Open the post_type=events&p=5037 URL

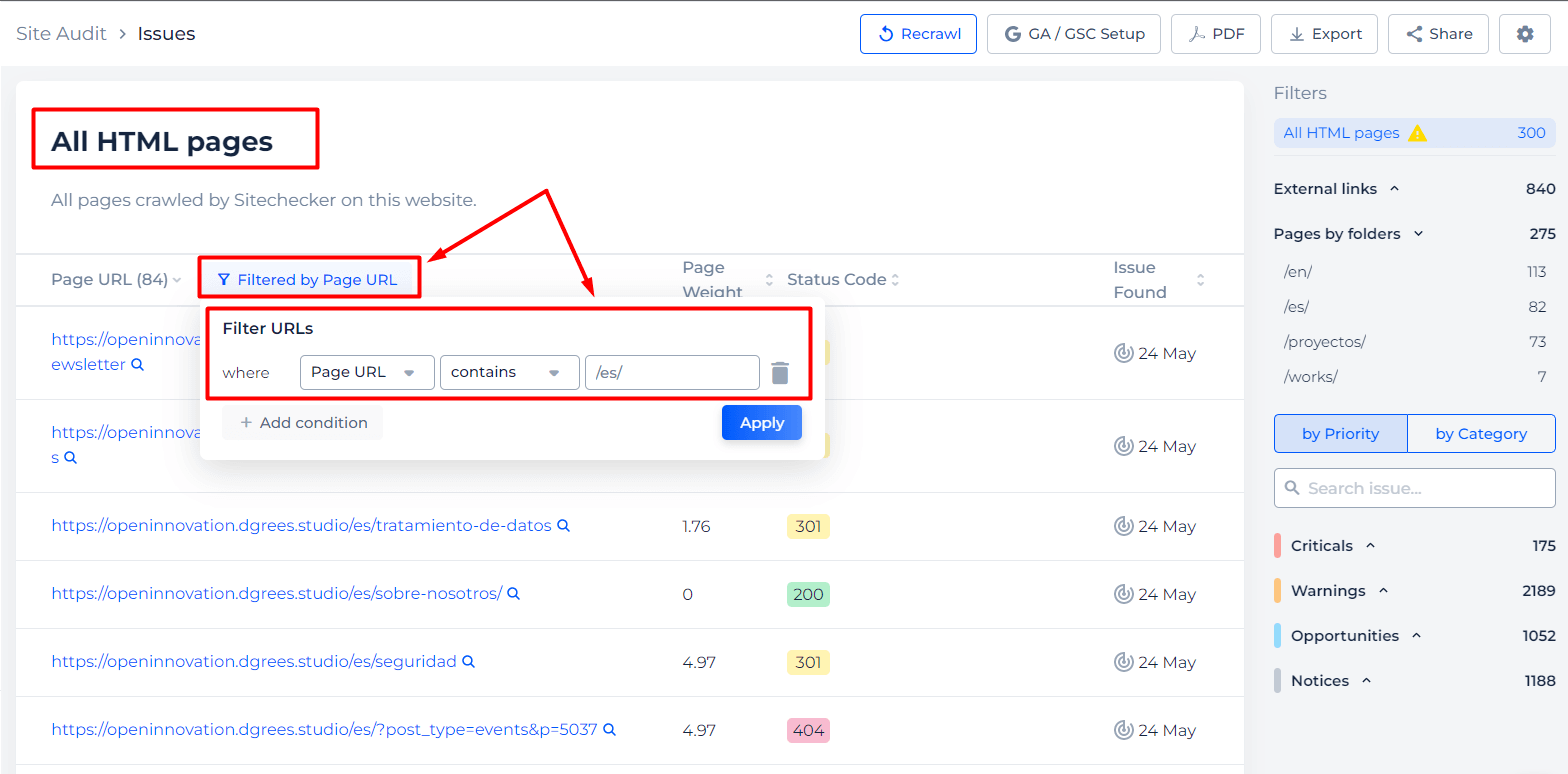coord(324,730)
